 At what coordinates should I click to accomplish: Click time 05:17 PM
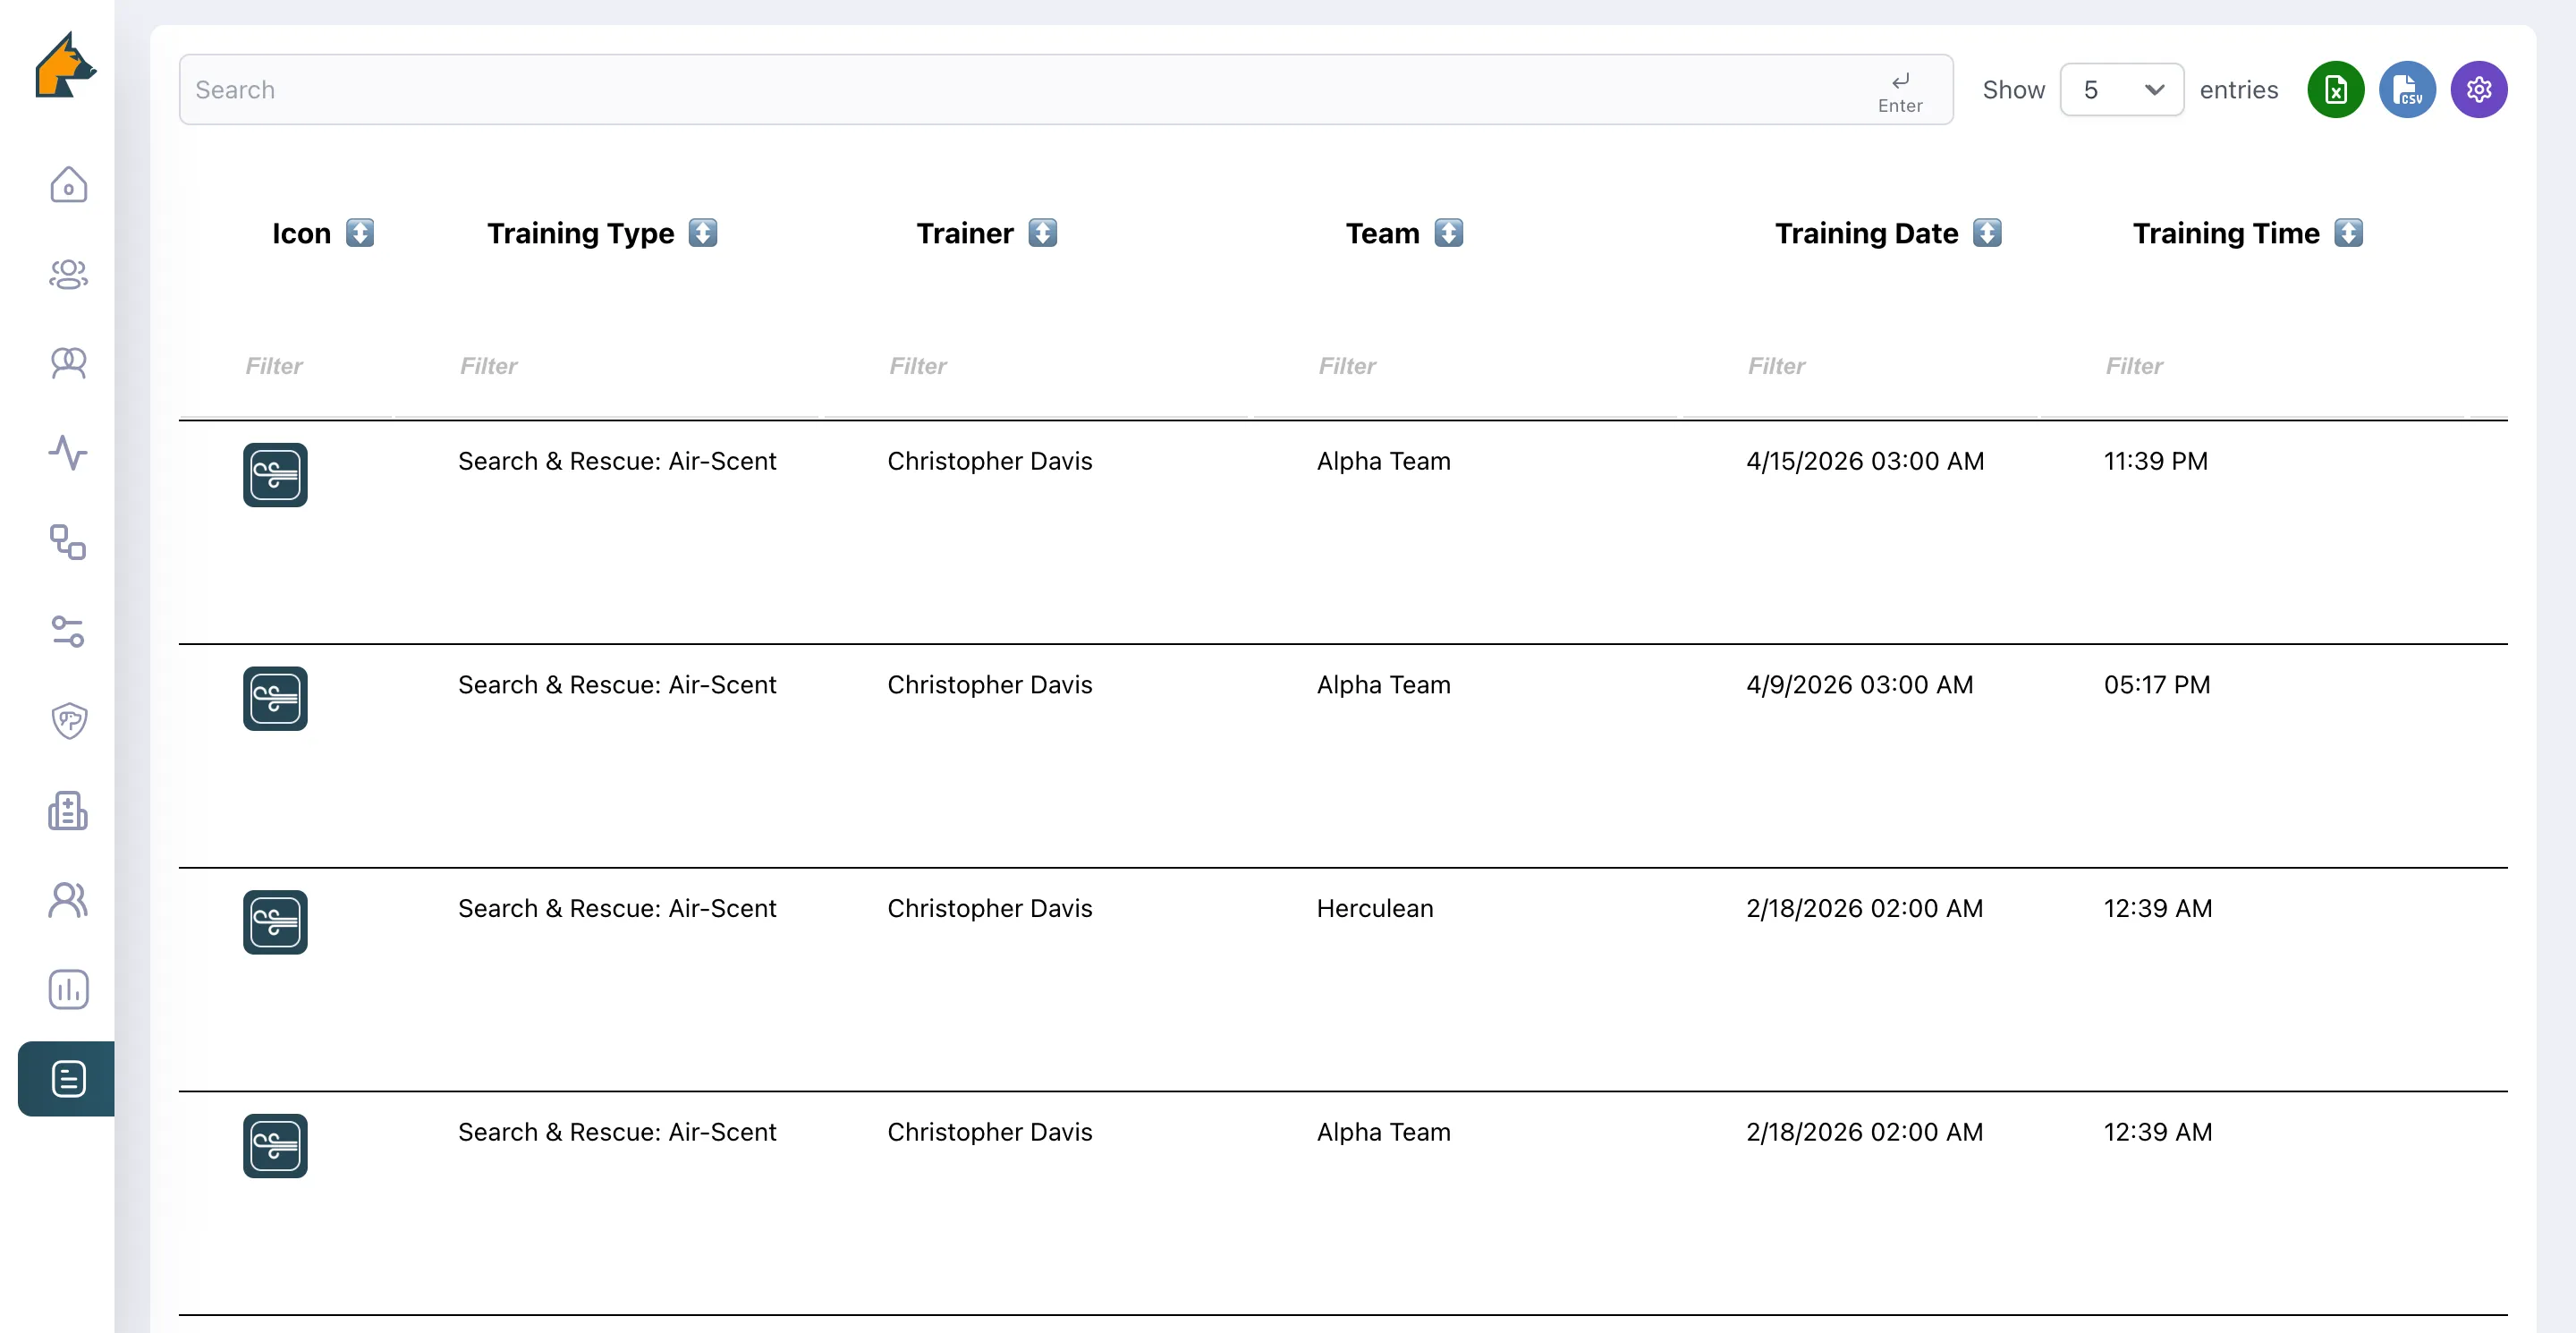click(x=2157, y=685)
